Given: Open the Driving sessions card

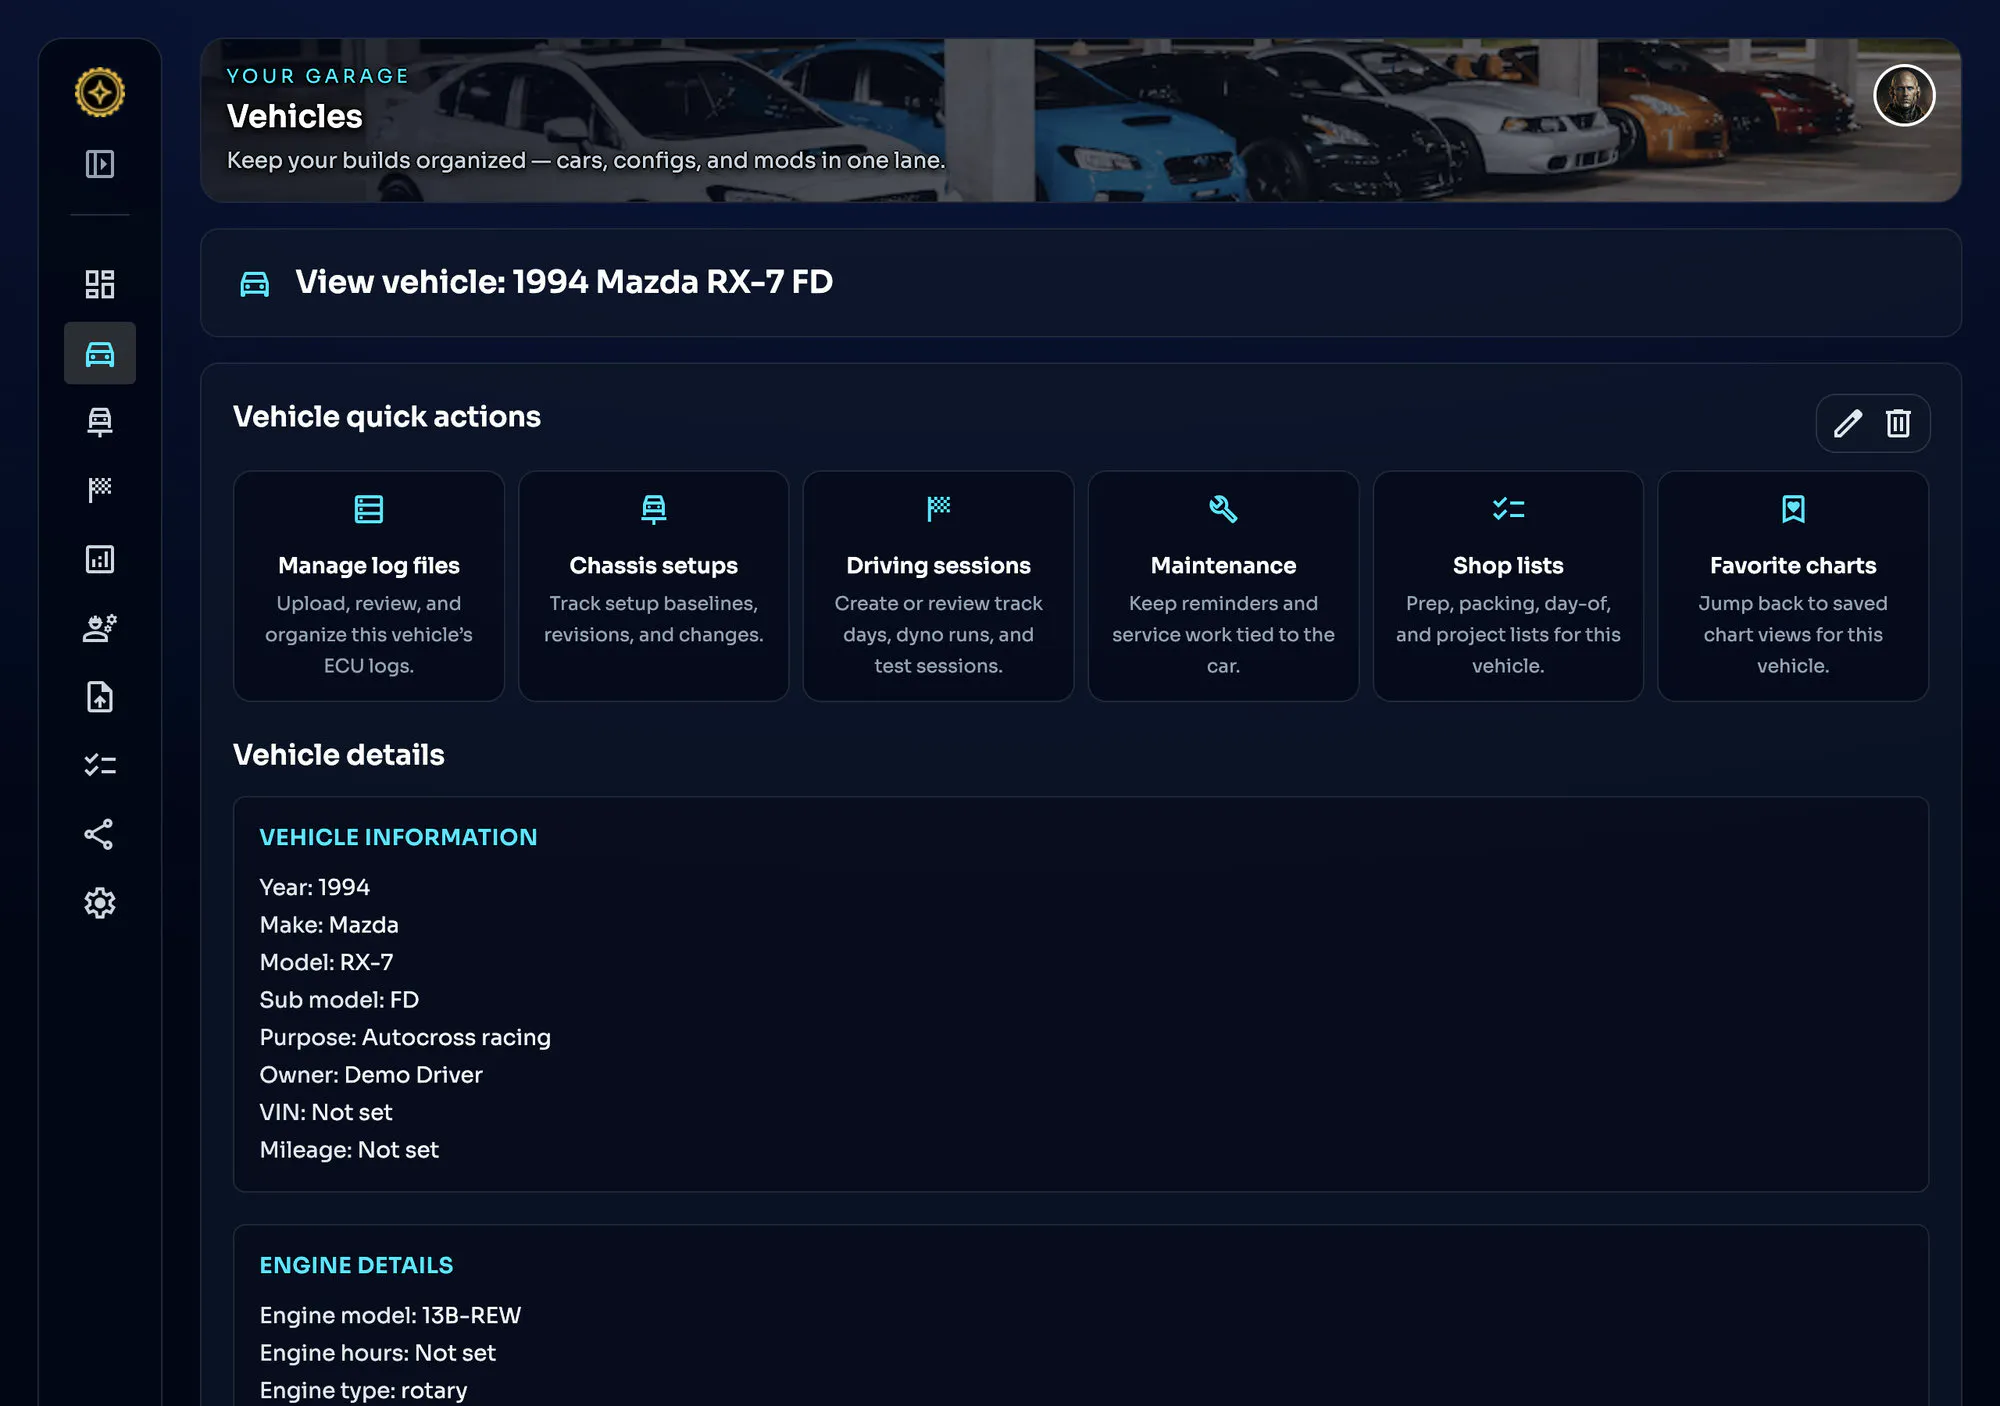Looking at the screenshot, I should point(938,586).
